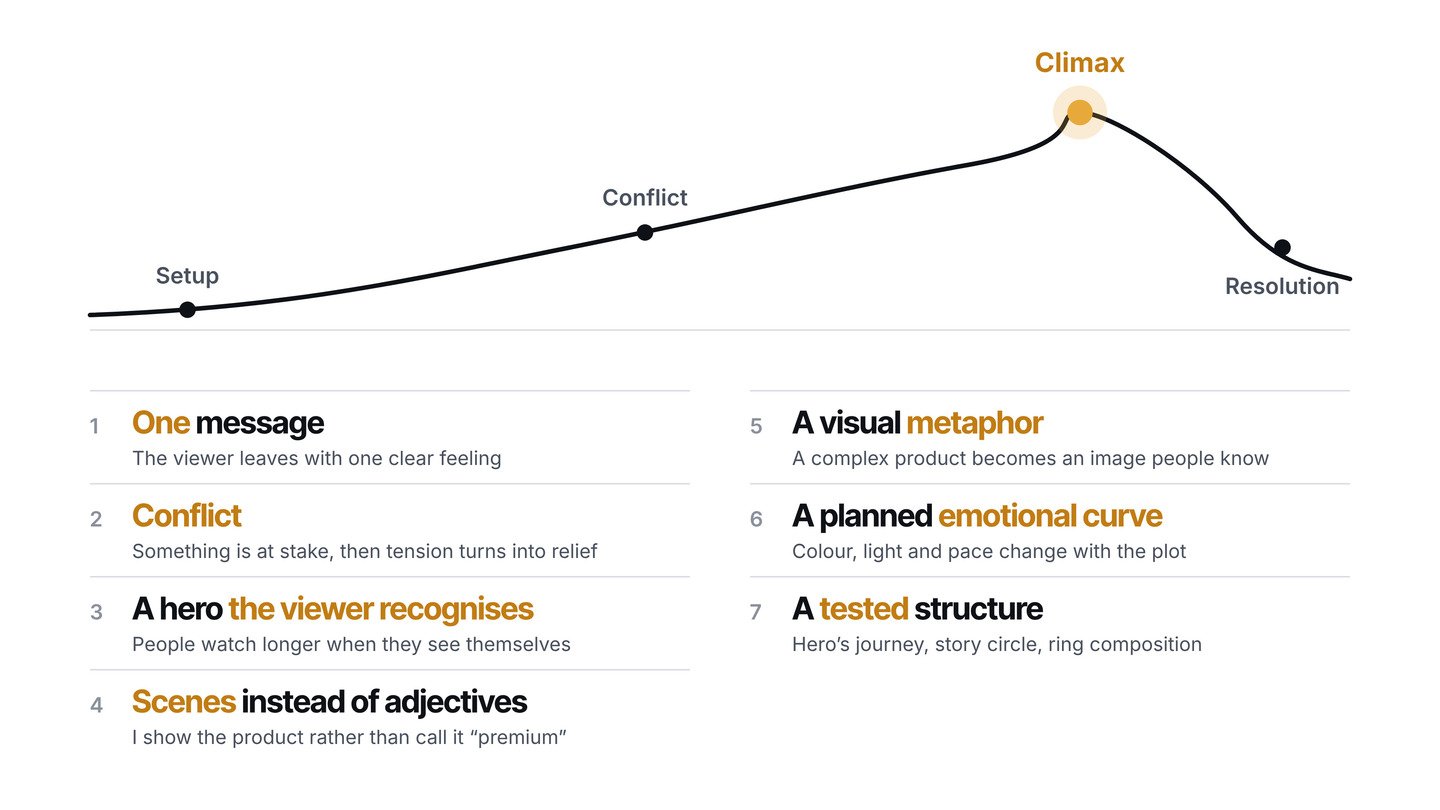Viewport: 1440px width, 810px height.
Task: Click the number 5 list marker
Action: point(756,427)
